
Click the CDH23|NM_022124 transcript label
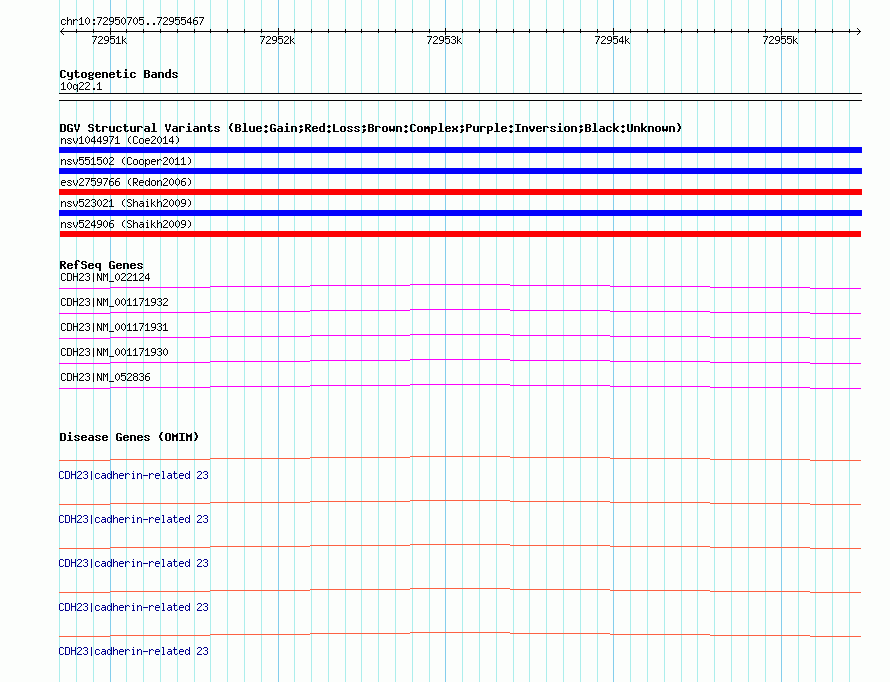(x=105, y=277)
